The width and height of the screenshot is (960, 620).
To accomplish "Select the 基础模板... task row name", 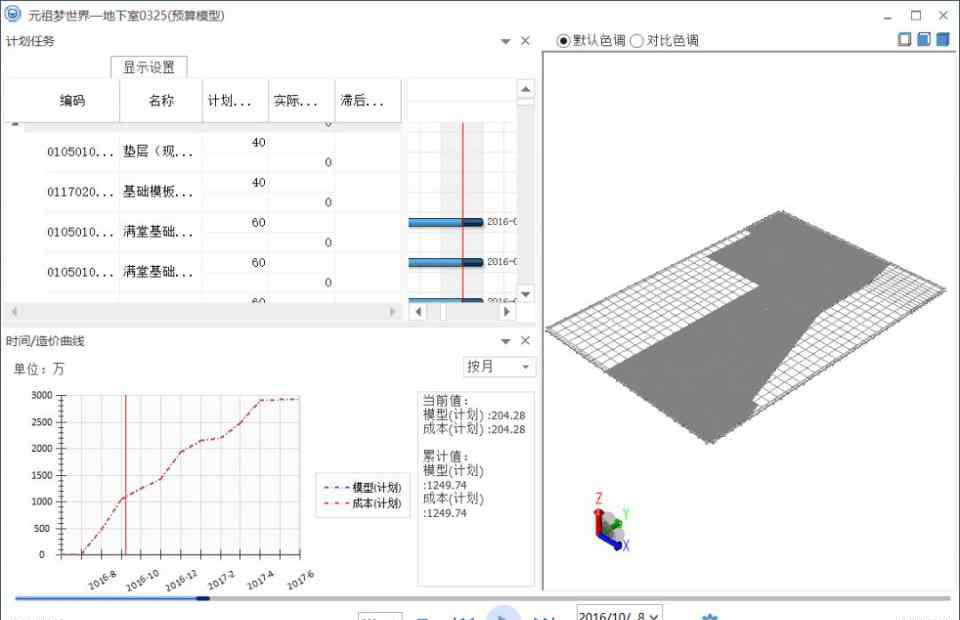I will pyautogui.click(x=159, y=192).
